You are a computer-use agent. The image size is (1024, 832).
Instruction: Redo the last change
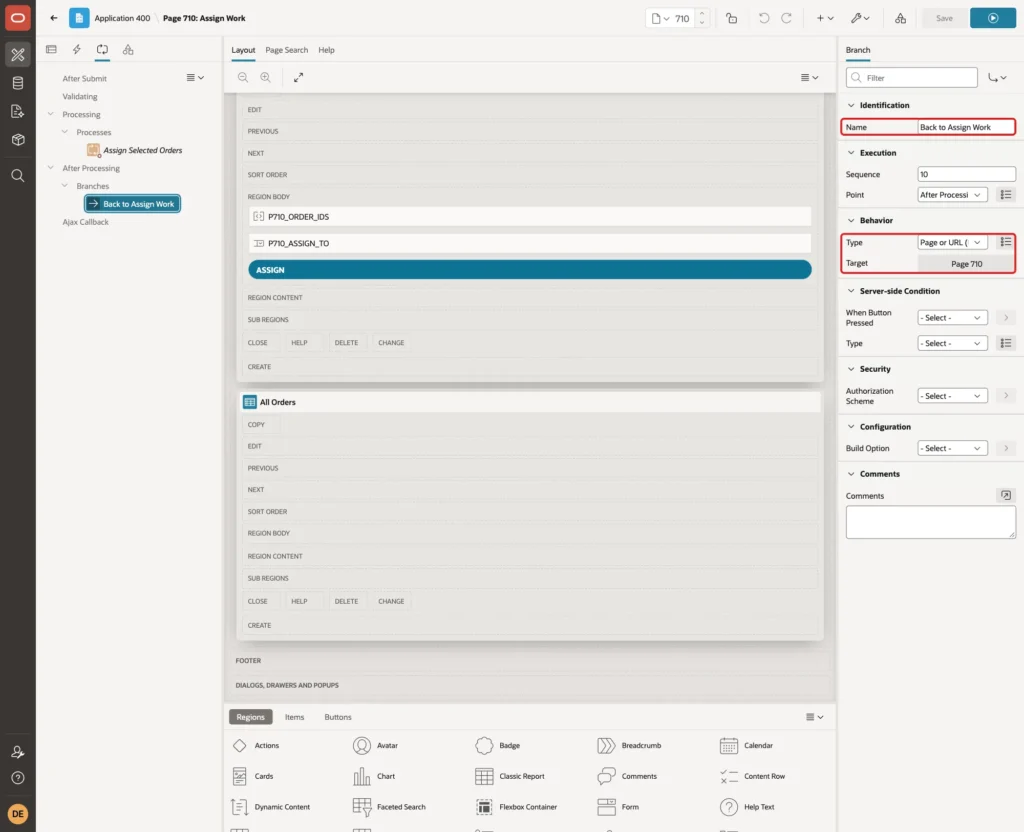click(x=786, y=18)
